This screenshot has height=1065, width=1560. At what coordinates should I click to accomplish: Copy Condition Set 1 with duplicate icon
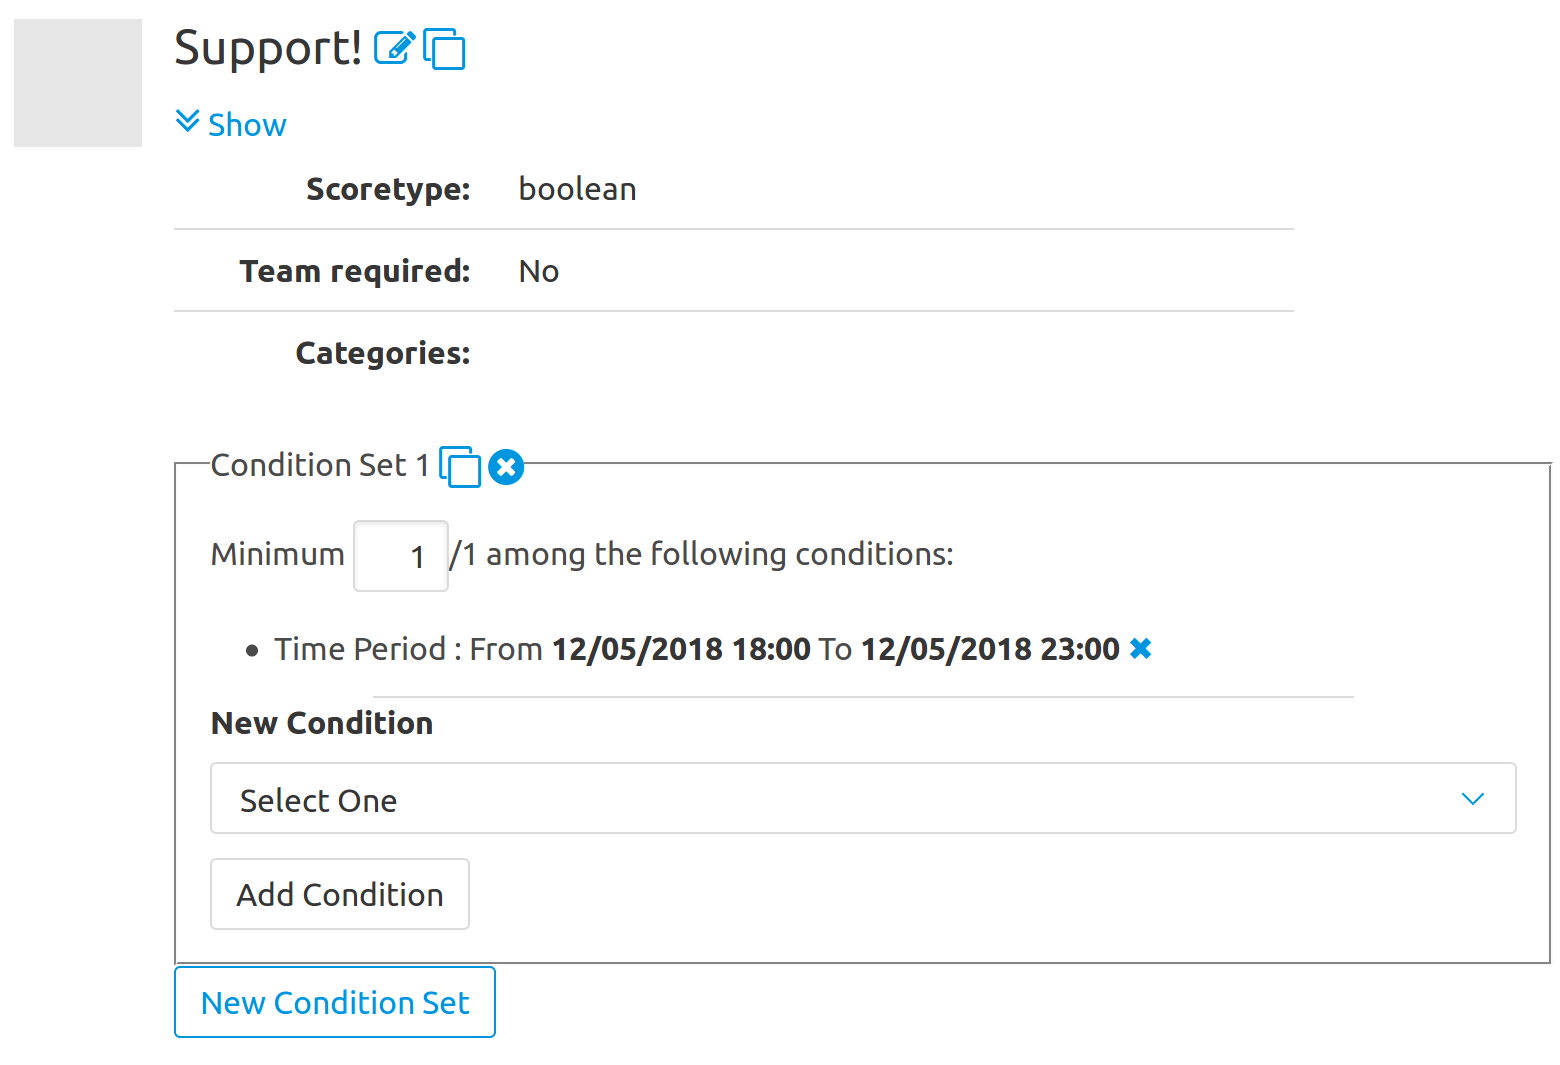coord(460,467)
